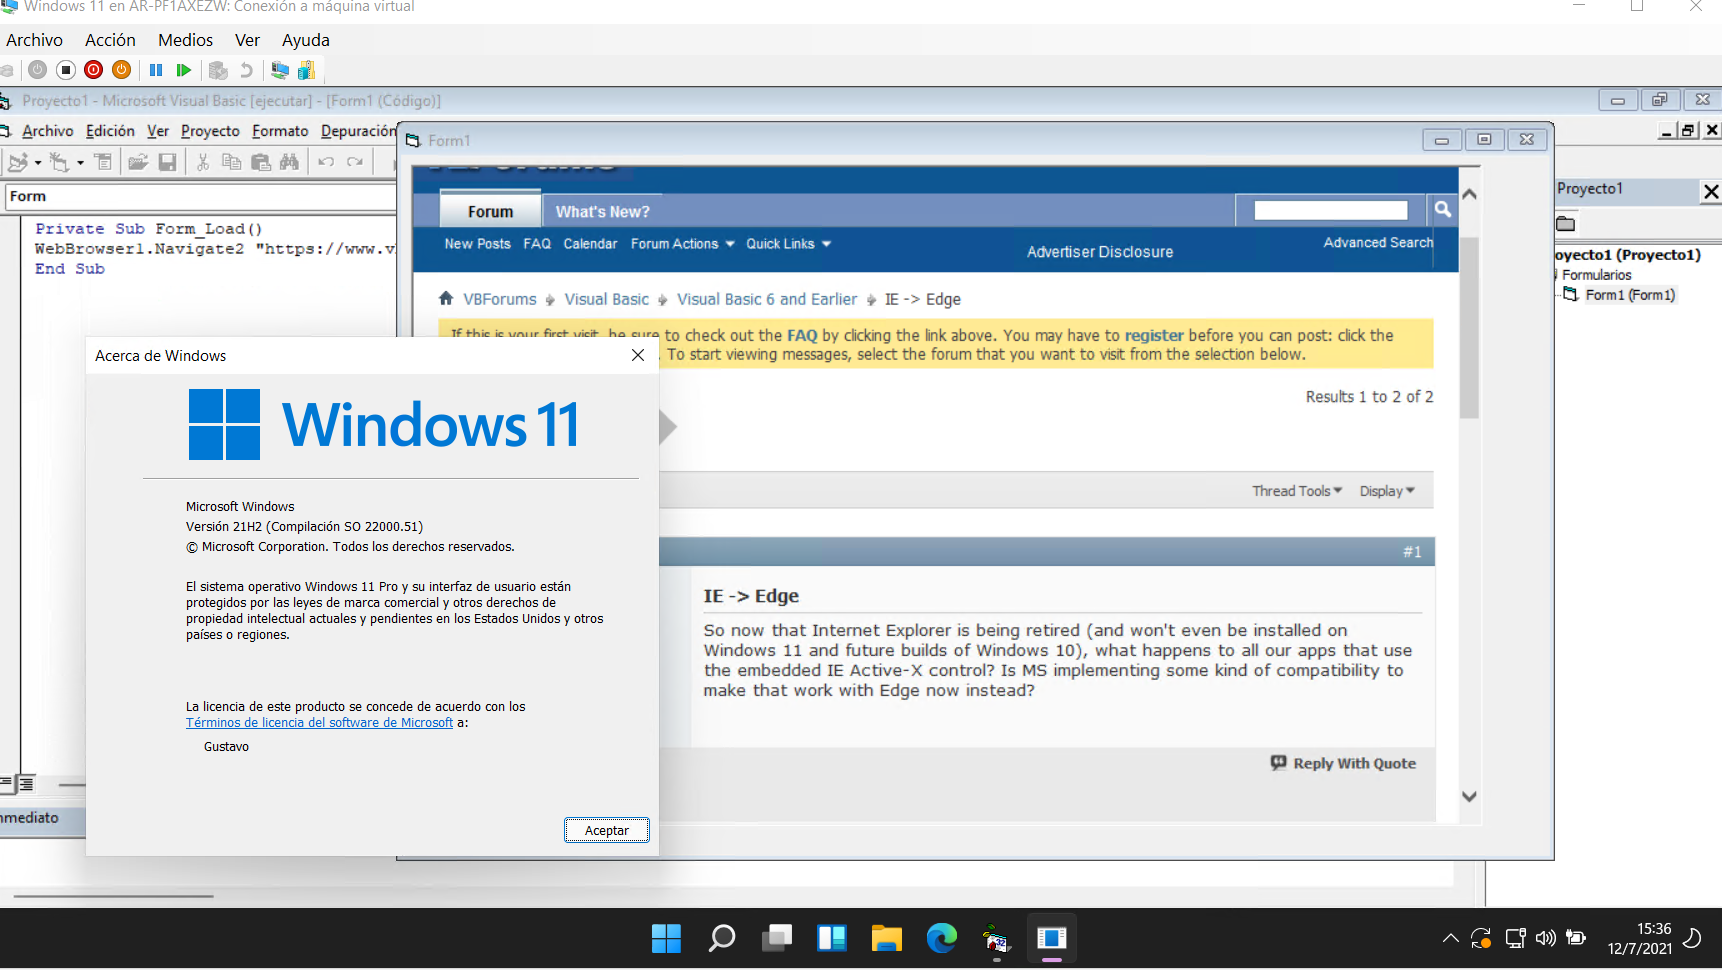Pause the virtual machine
This screenshot has height=970, width=1722.
pos(156,70)
